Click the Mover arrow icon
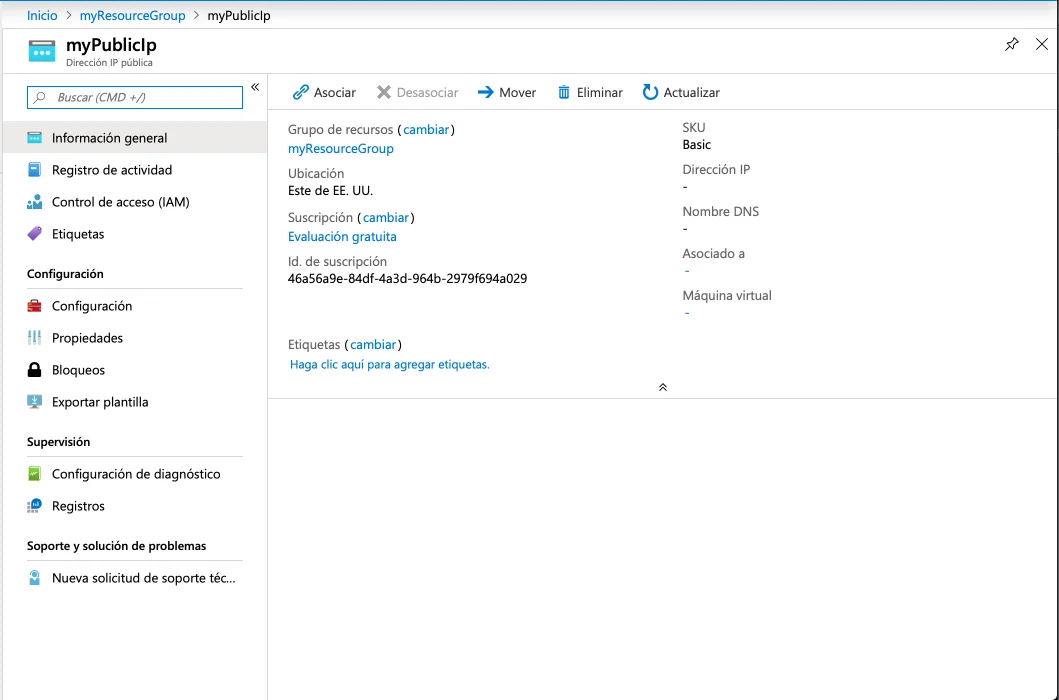This screenshot has width=1059, height=700. (x=486, y=93)
